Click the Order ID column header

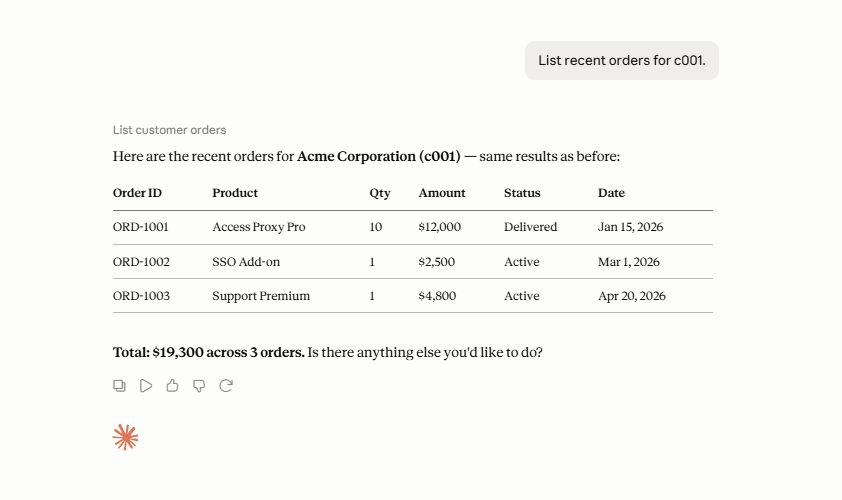coord(137,193)
